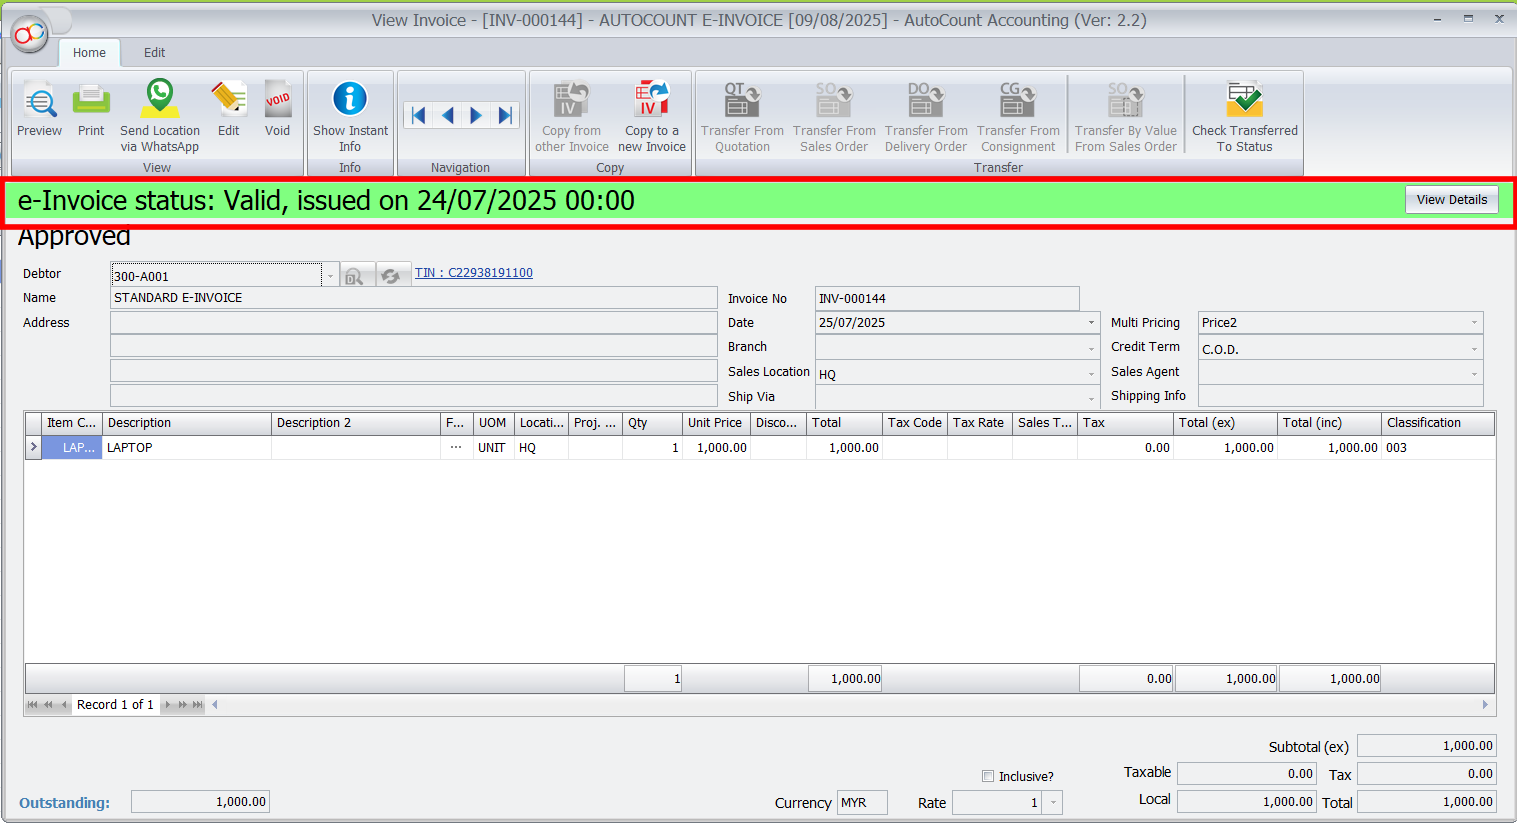1517x823 pixels.
Task: Click the Preview invoice icon
Action: click(x=39, y=110)
